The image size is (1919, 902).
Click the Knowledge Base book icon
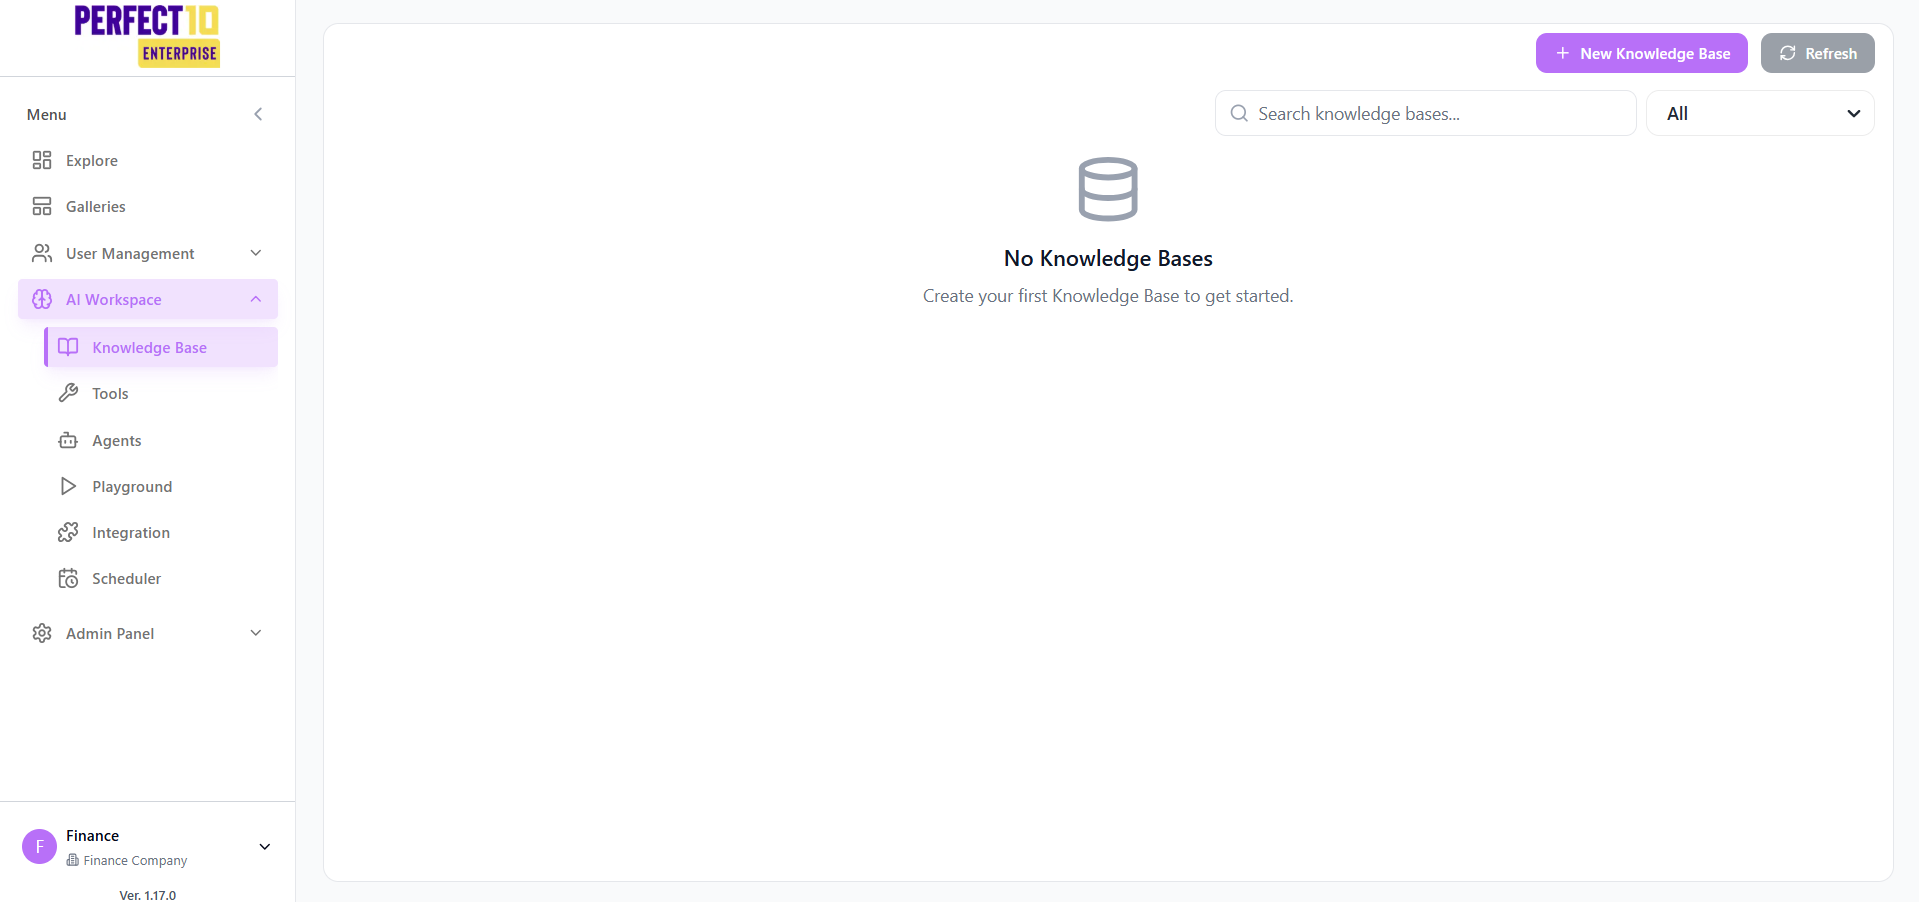(68, 347)
